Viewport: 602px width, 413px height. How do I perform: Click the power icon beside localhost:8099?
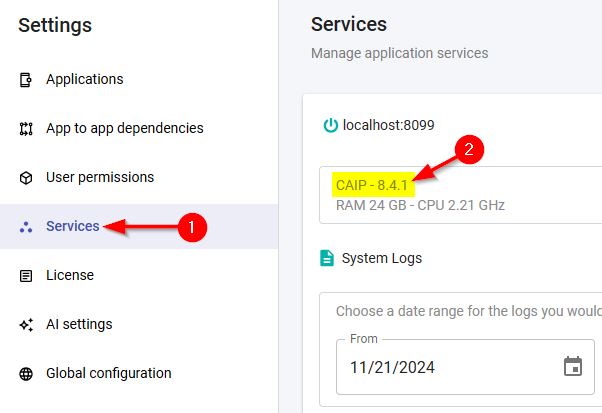click(330, 125)
